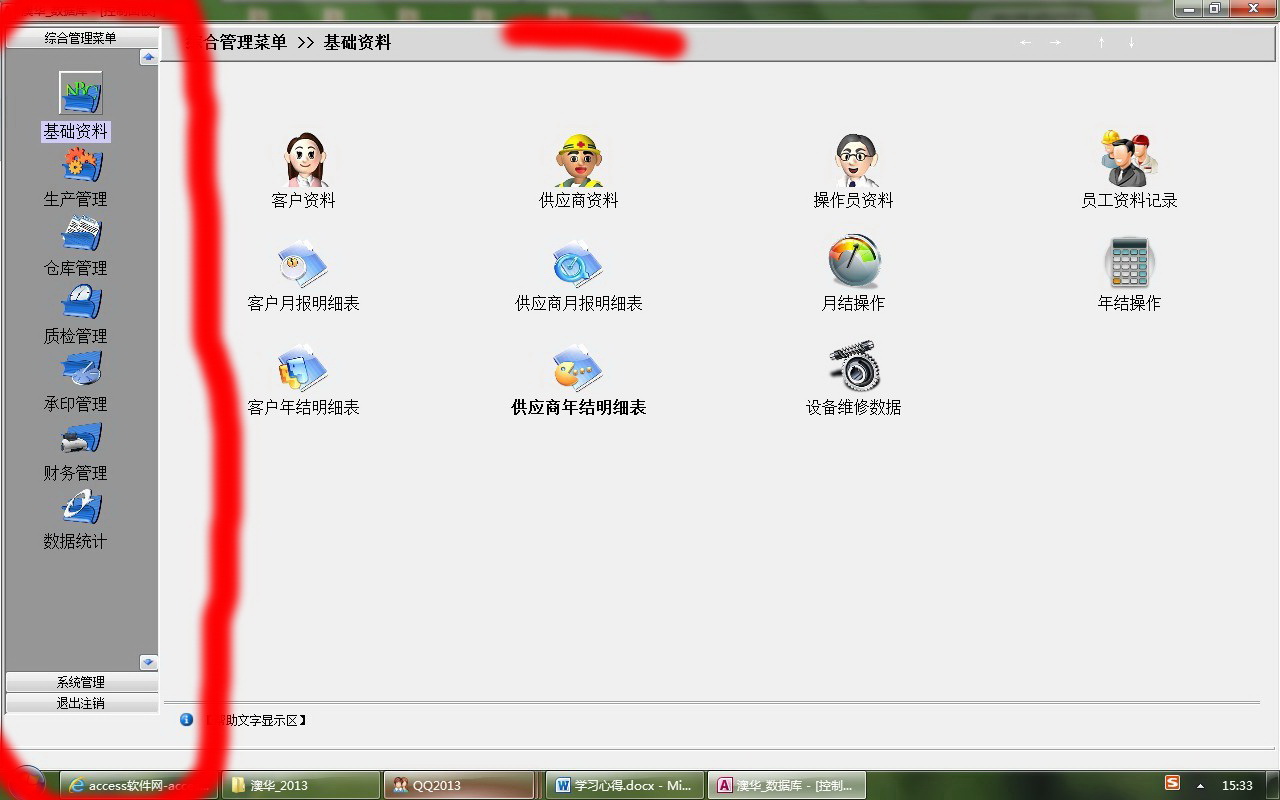Open 供应商年结明细表 report icon
The image size is (1280, 800).
tap(578, 369)
